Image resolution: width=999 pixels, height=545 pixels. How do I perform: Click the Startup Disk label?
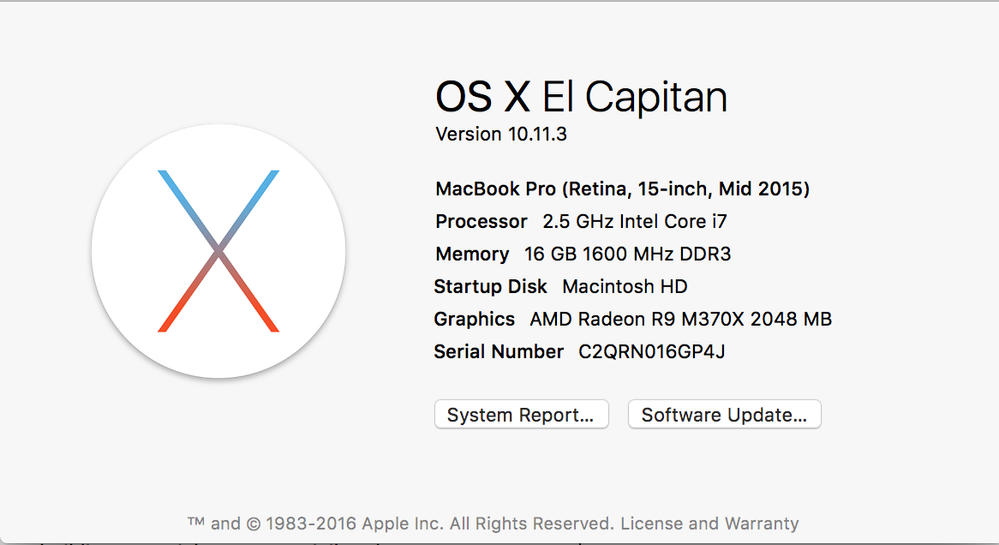click(x=490, y=287)
